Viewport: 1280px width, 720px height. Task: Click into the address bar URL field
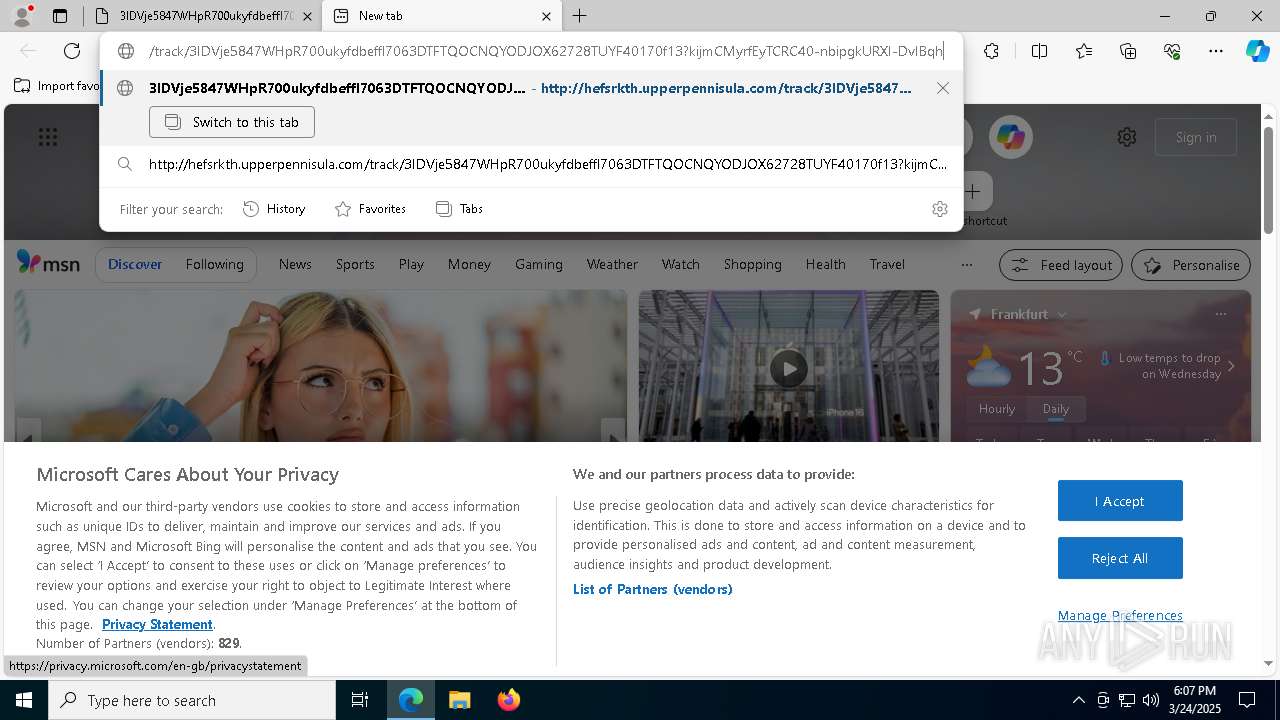[546, 51]
